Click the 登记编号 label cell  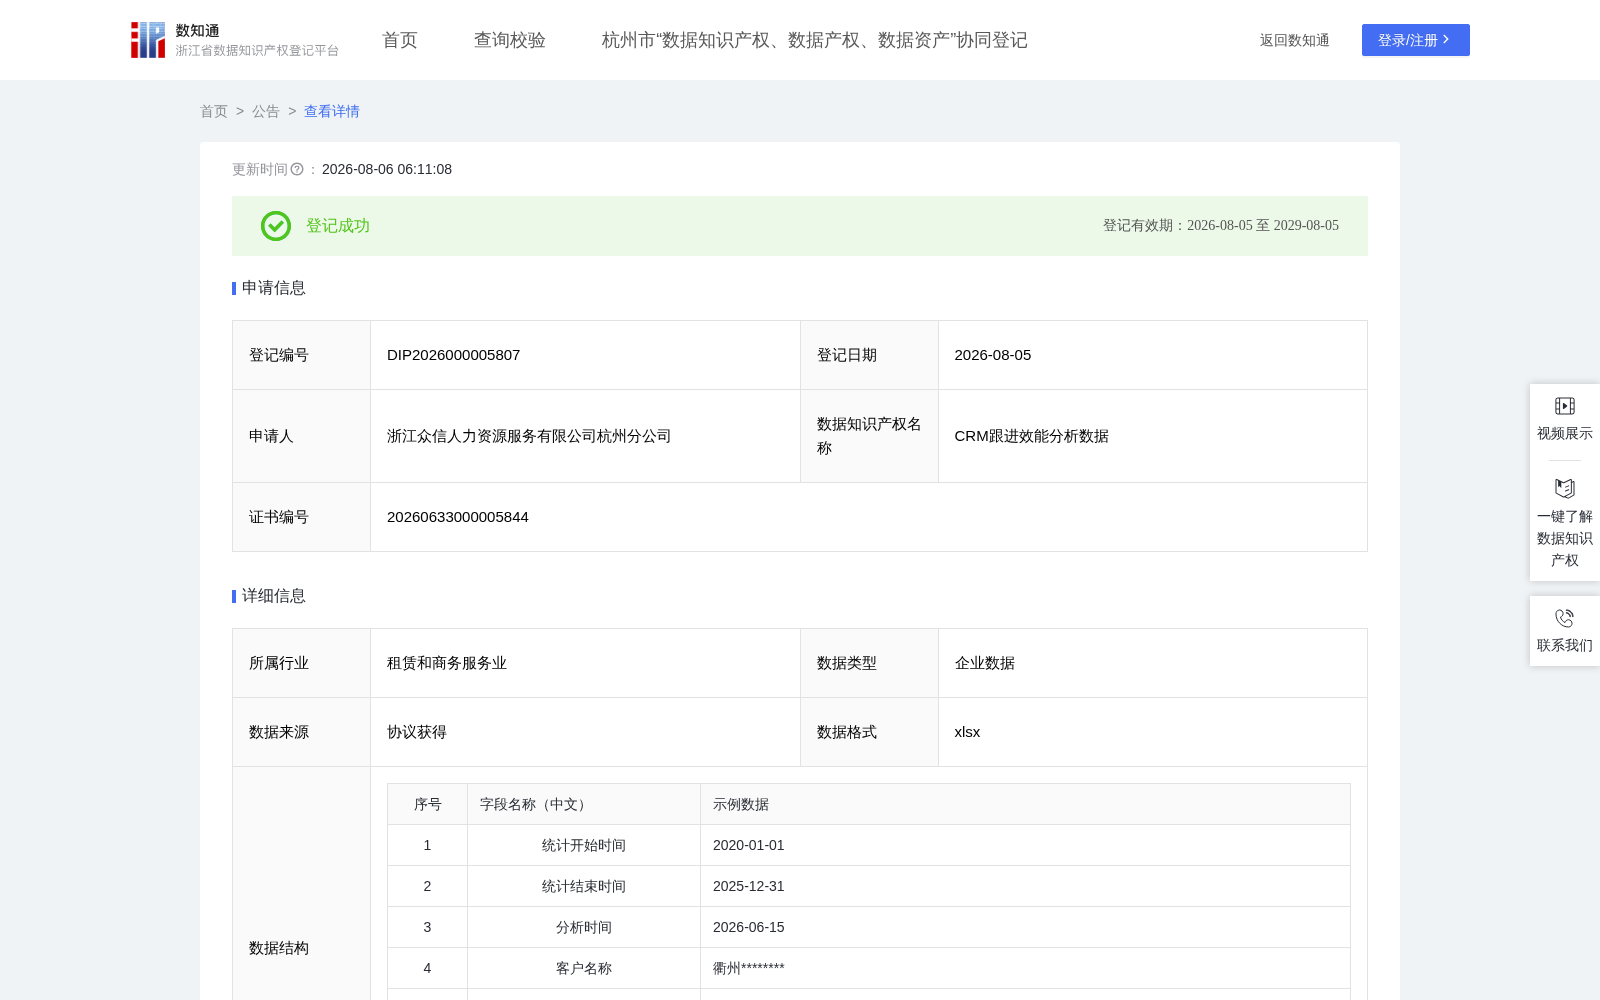[302, 355]
